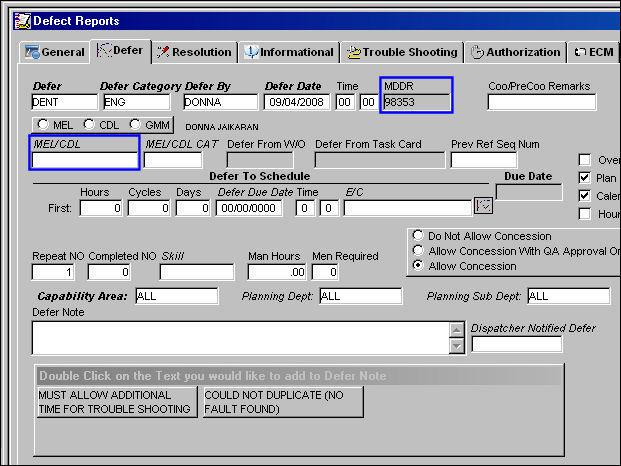Click the Men Required field
This screenshot has width=621, height=466.
coord(325,272)
